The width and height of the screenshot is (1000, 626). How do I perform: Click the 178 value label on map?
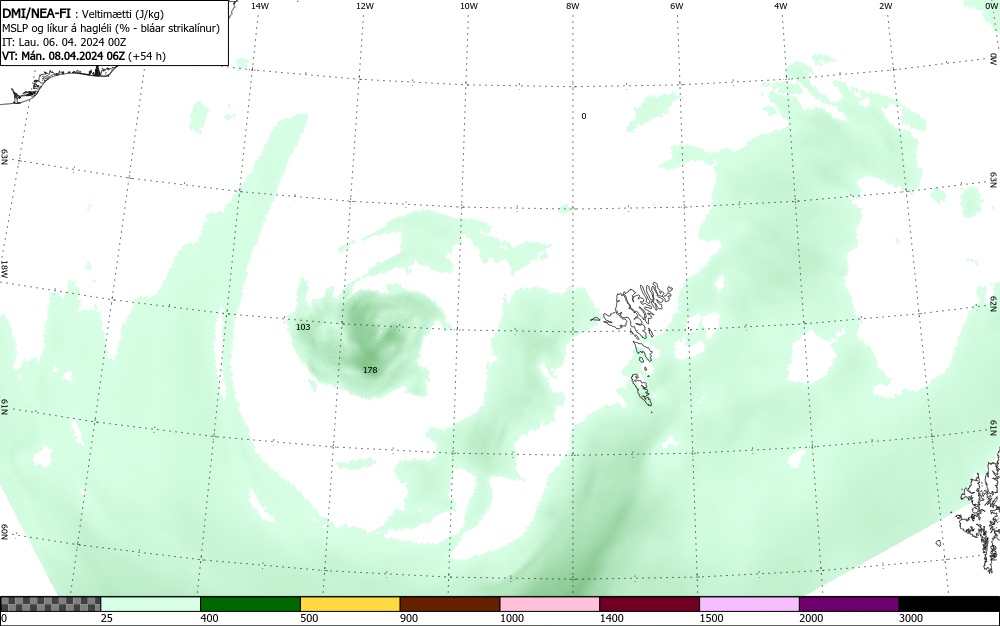pos(370,370)
